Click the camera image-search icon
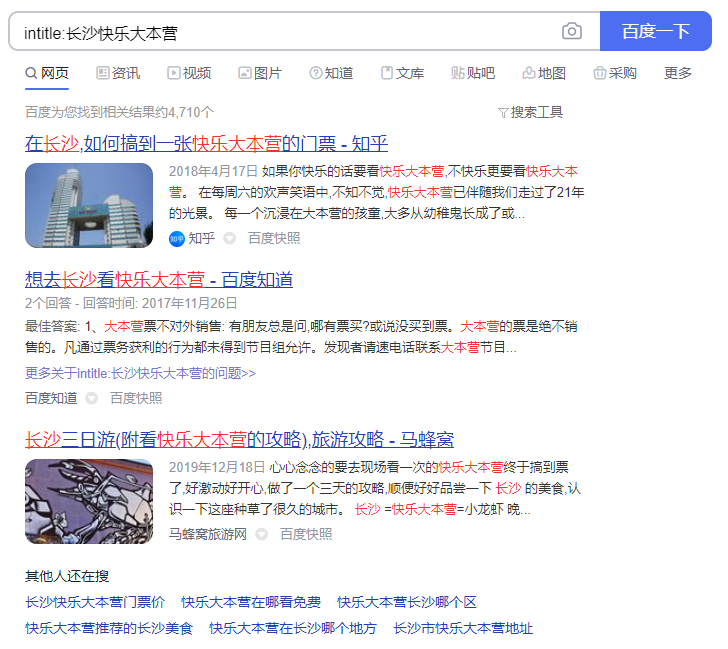 [572, 32]
